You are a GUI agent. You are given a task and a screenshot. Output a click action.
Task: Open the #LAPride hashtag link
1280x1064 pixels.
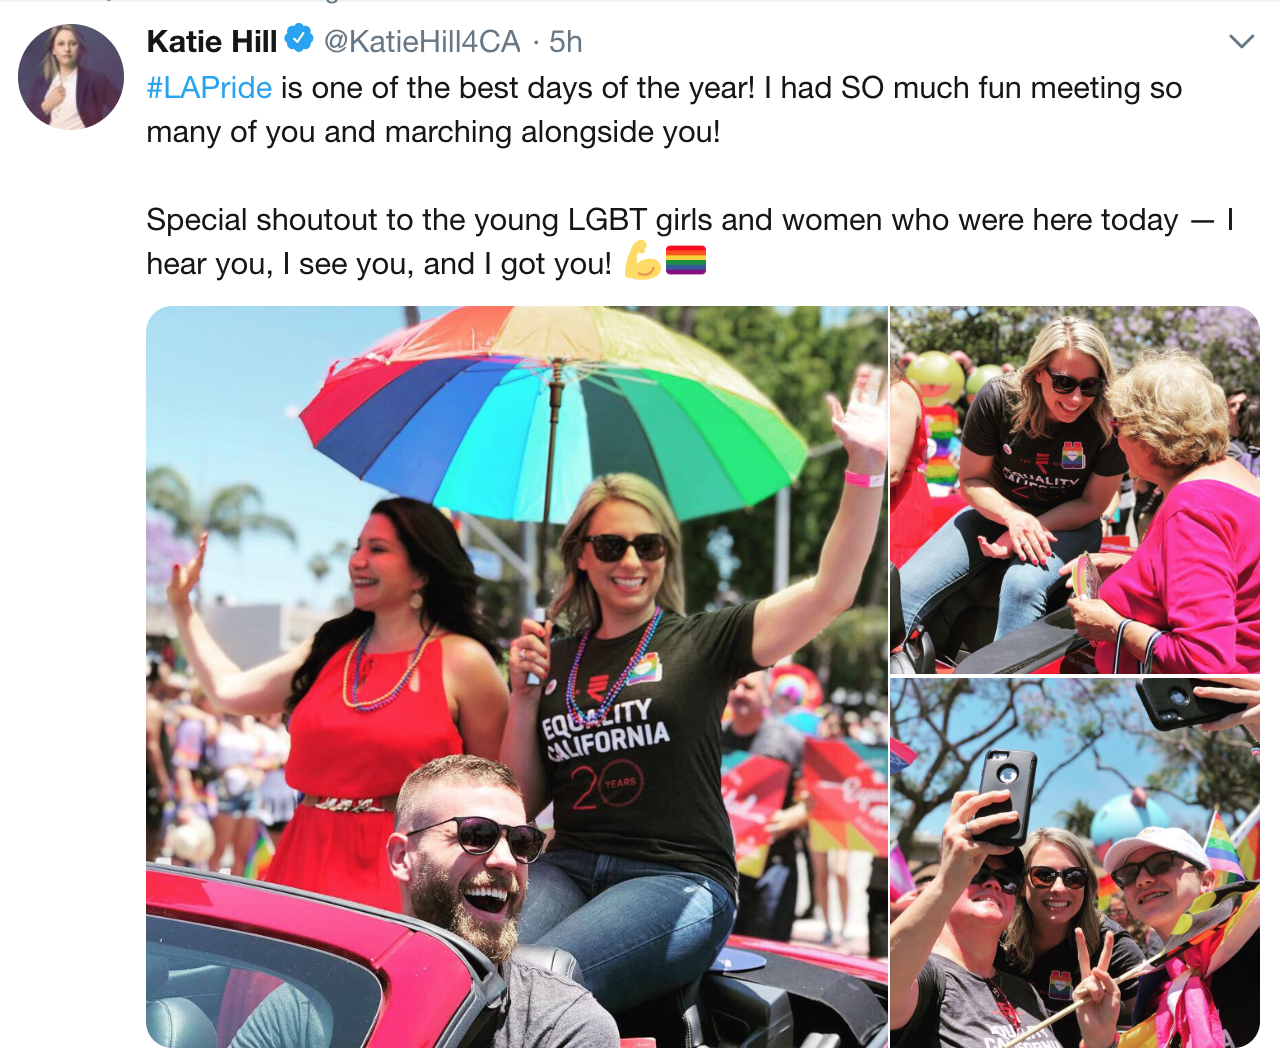[209, 88]
